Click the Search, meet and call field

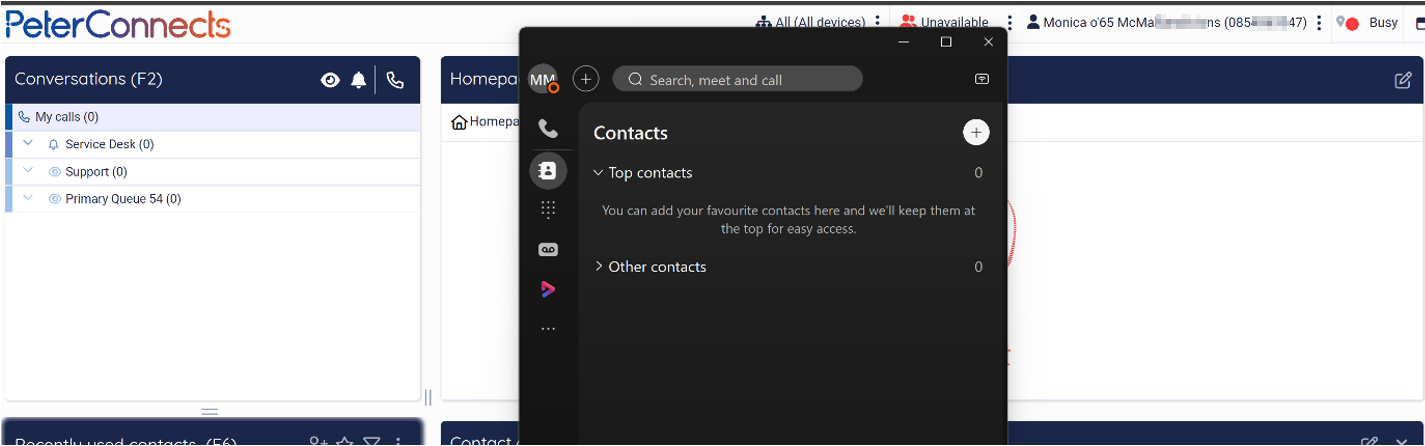coord(737,79)
